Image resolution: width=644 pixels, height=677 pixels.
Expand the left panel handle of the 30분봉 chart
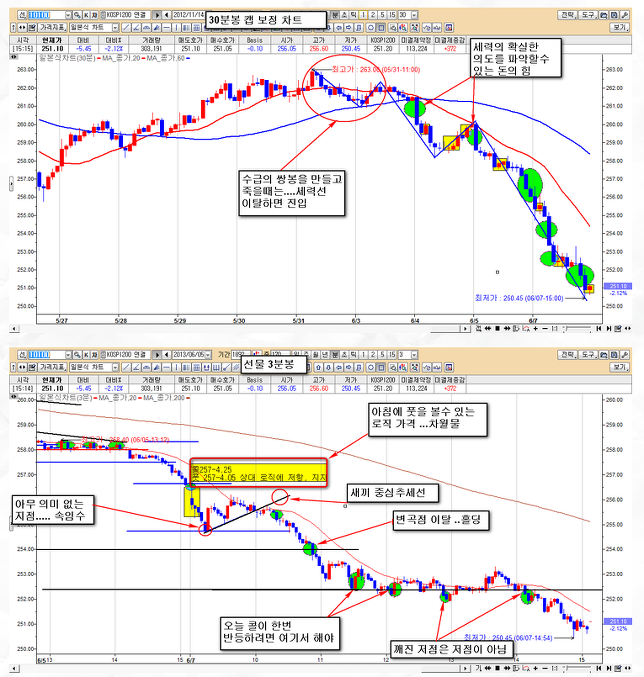(x=11, y=183)
